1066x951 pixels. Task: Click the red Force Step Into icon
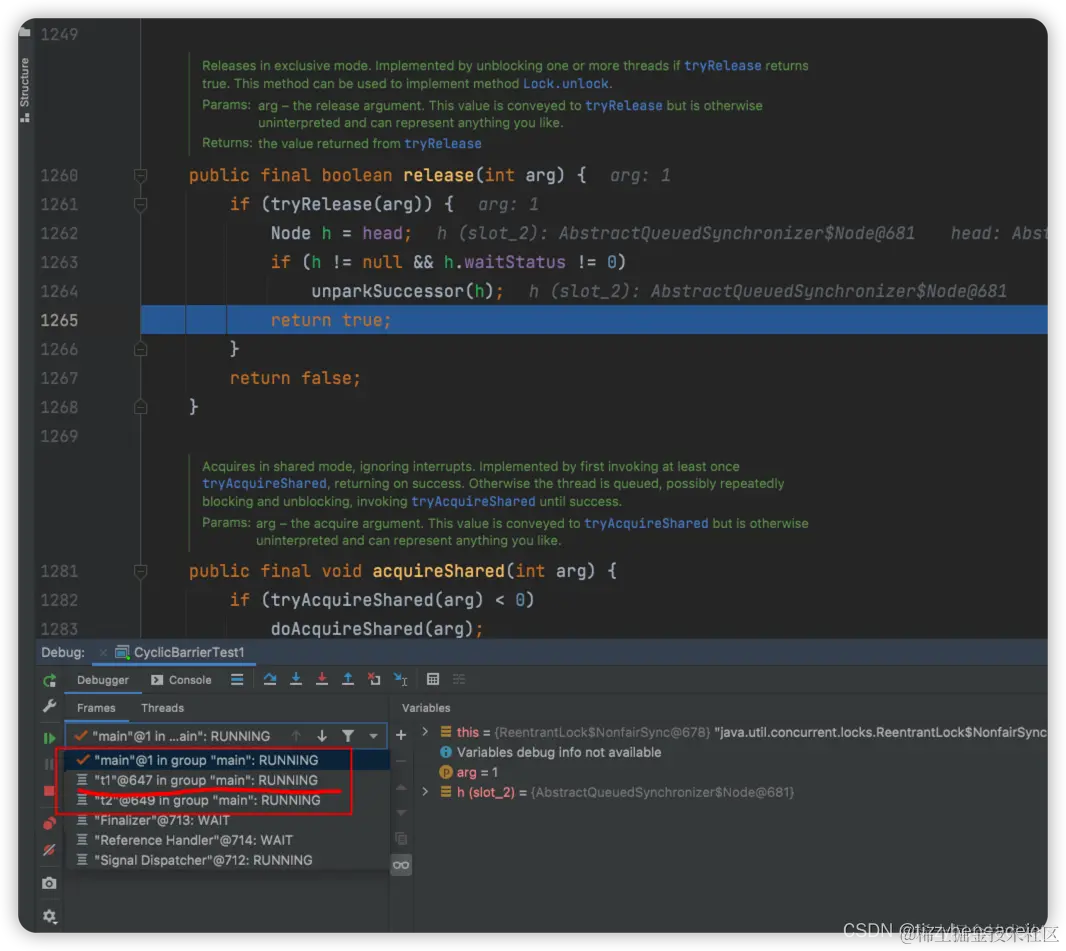tap(322, 679)
